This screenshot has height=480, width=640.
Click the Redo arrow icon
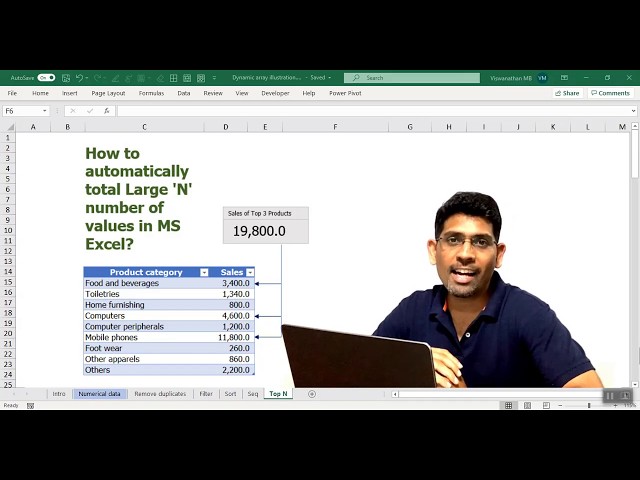97,78
